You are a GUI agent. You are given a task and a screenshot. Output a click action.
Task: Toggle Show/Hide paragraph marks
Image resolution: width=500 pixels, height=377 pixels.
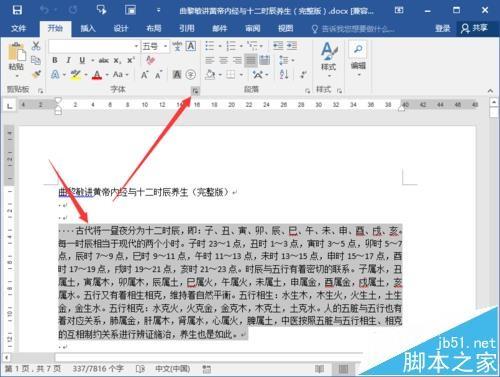point(303,74)
